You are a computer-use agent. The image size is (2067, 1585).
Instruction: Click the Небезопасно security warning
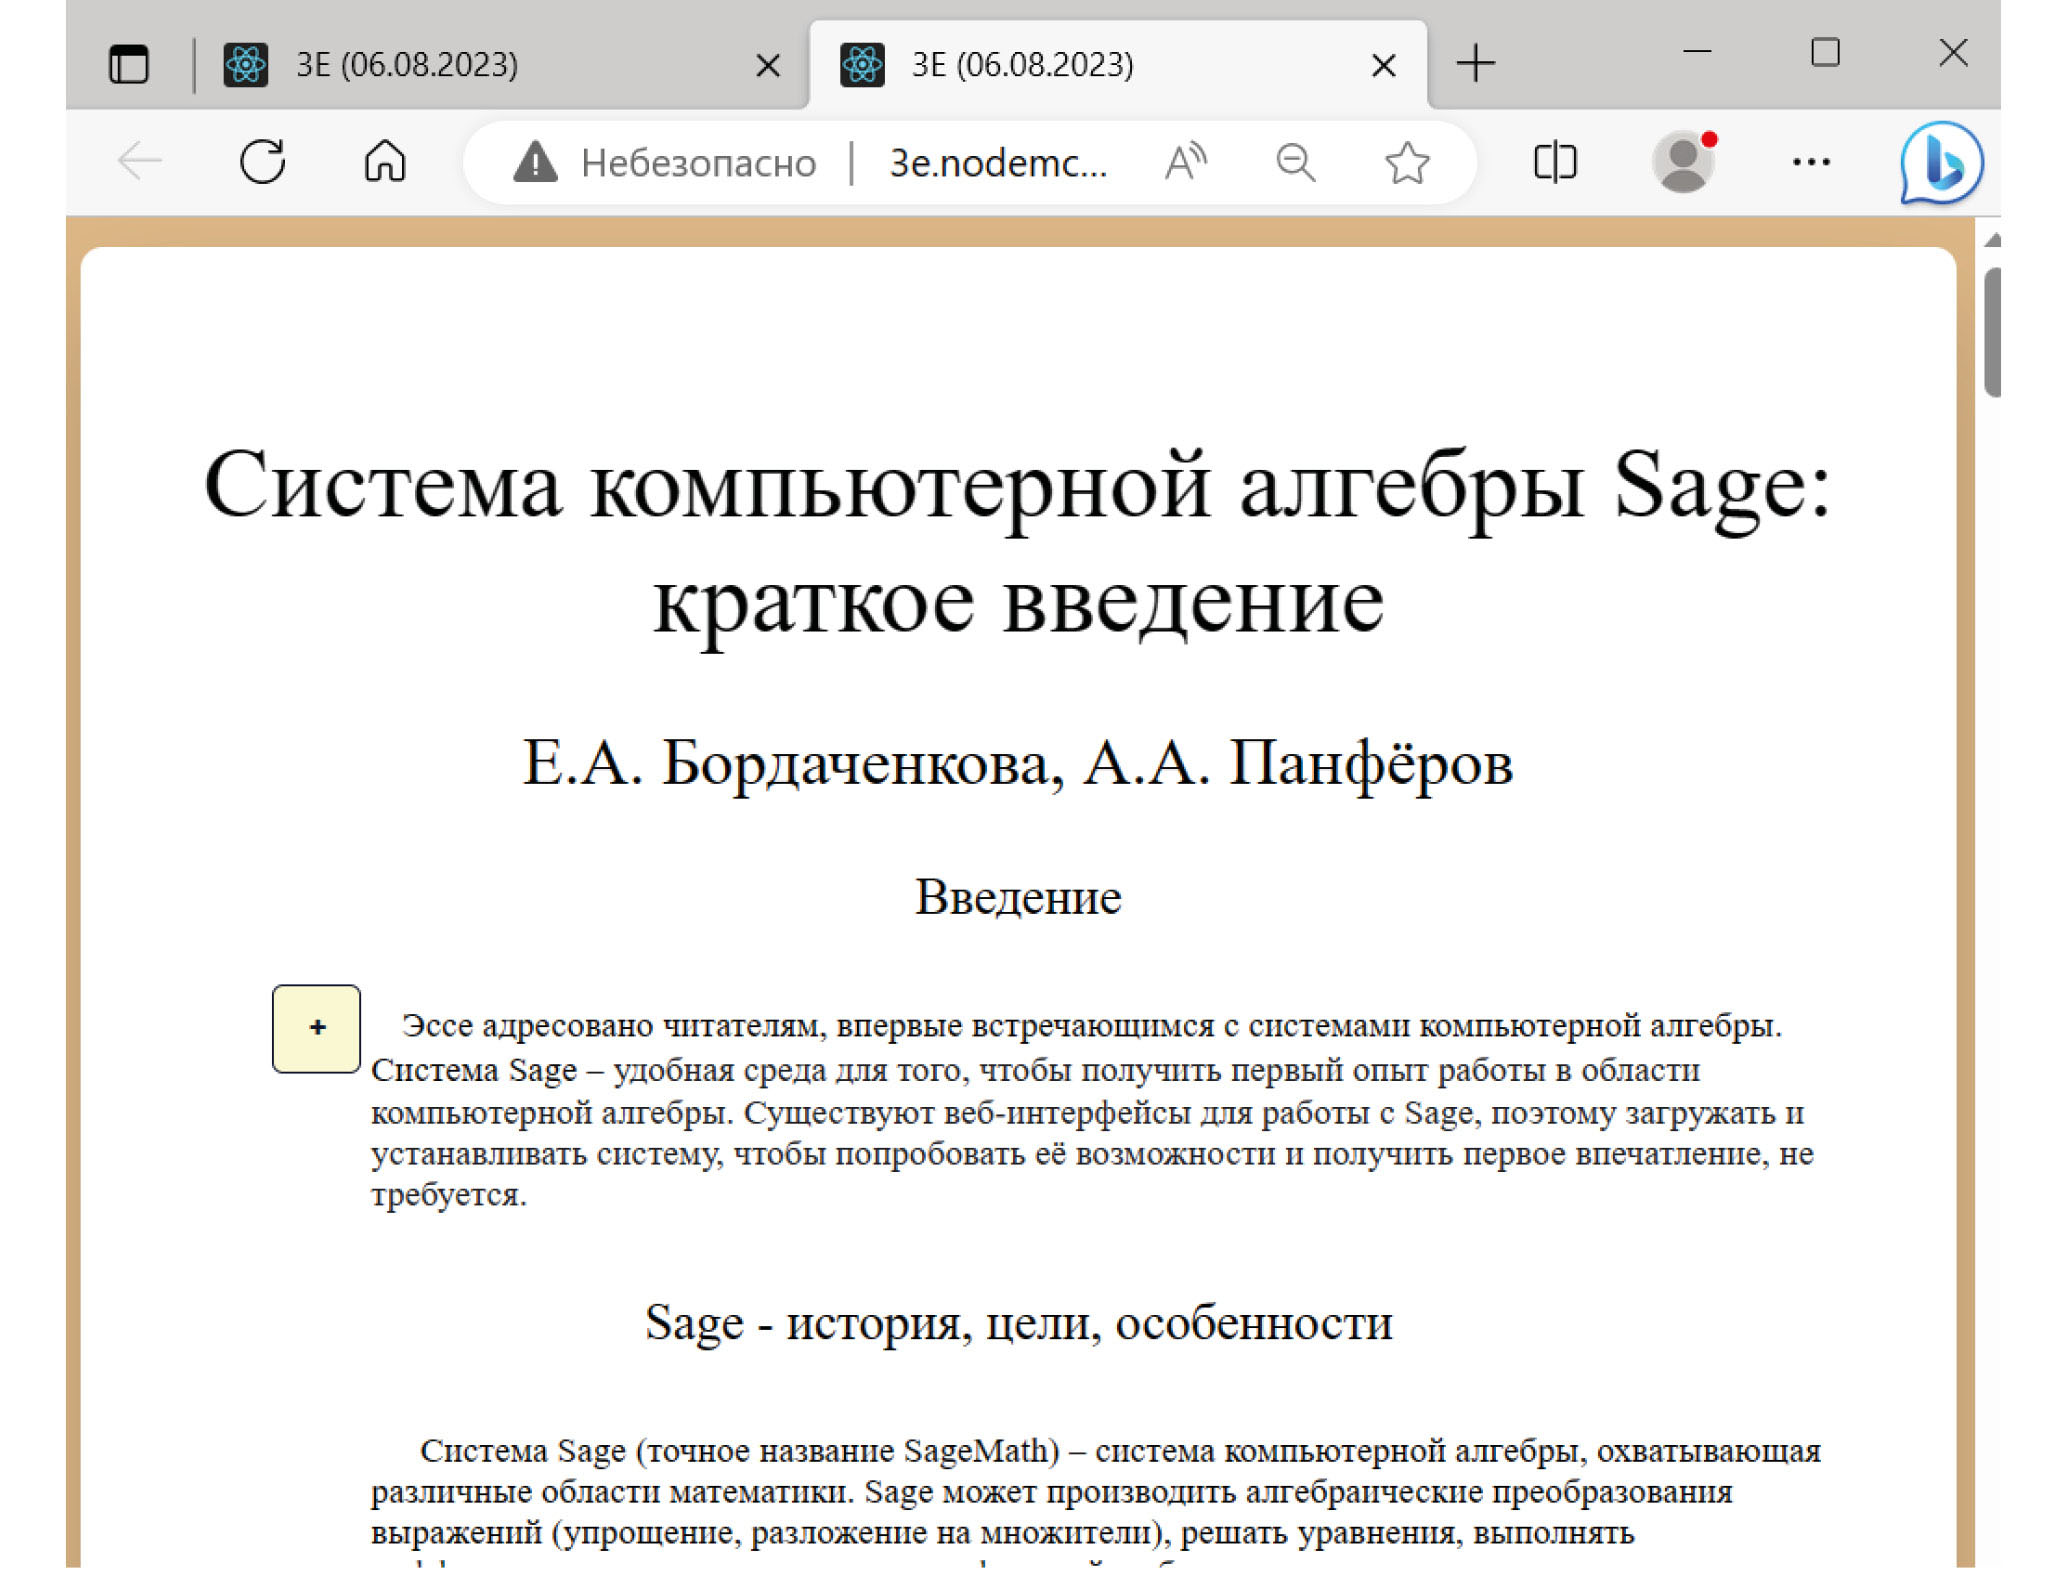665,162
